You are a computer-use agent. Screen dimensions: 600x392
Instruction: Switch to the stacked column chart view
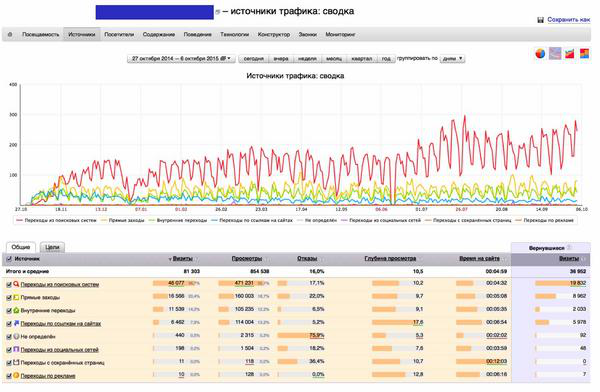click(x=585, y=54)
